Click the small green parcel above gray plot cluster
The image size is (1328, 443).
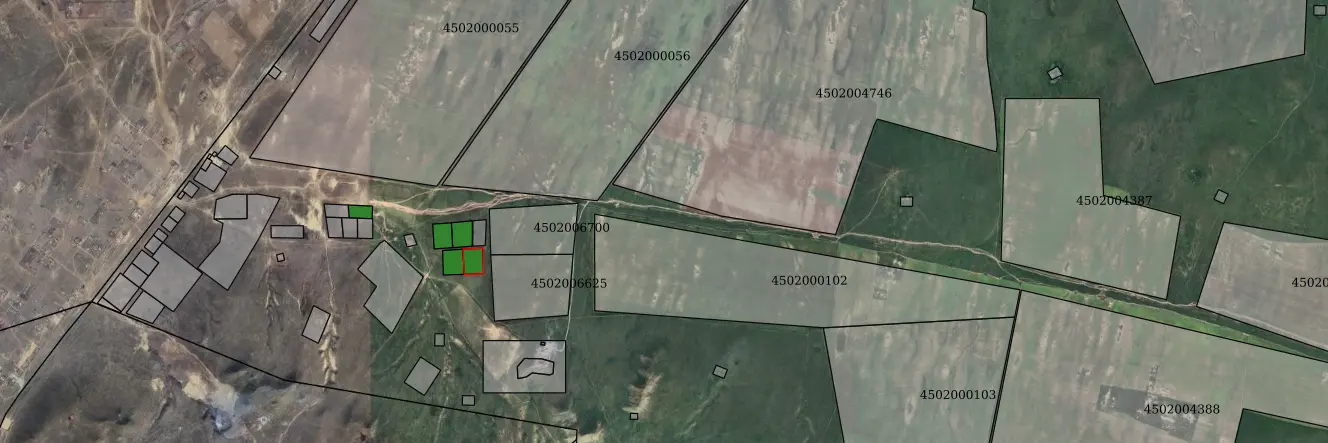point(360,211)
